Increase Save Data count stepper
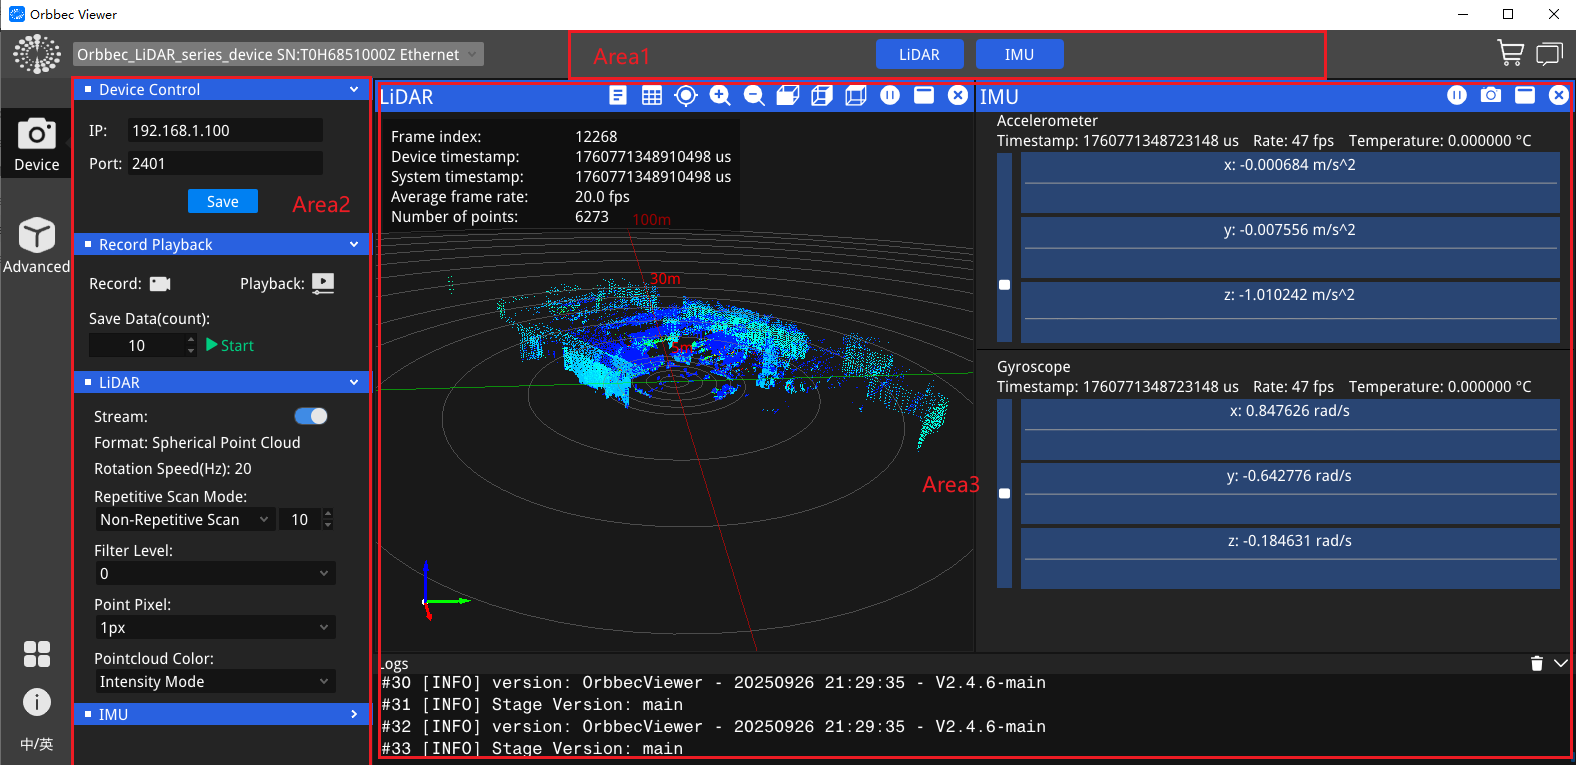Image resolution: width=1576 pixels, height=765 pixels. 191,339
